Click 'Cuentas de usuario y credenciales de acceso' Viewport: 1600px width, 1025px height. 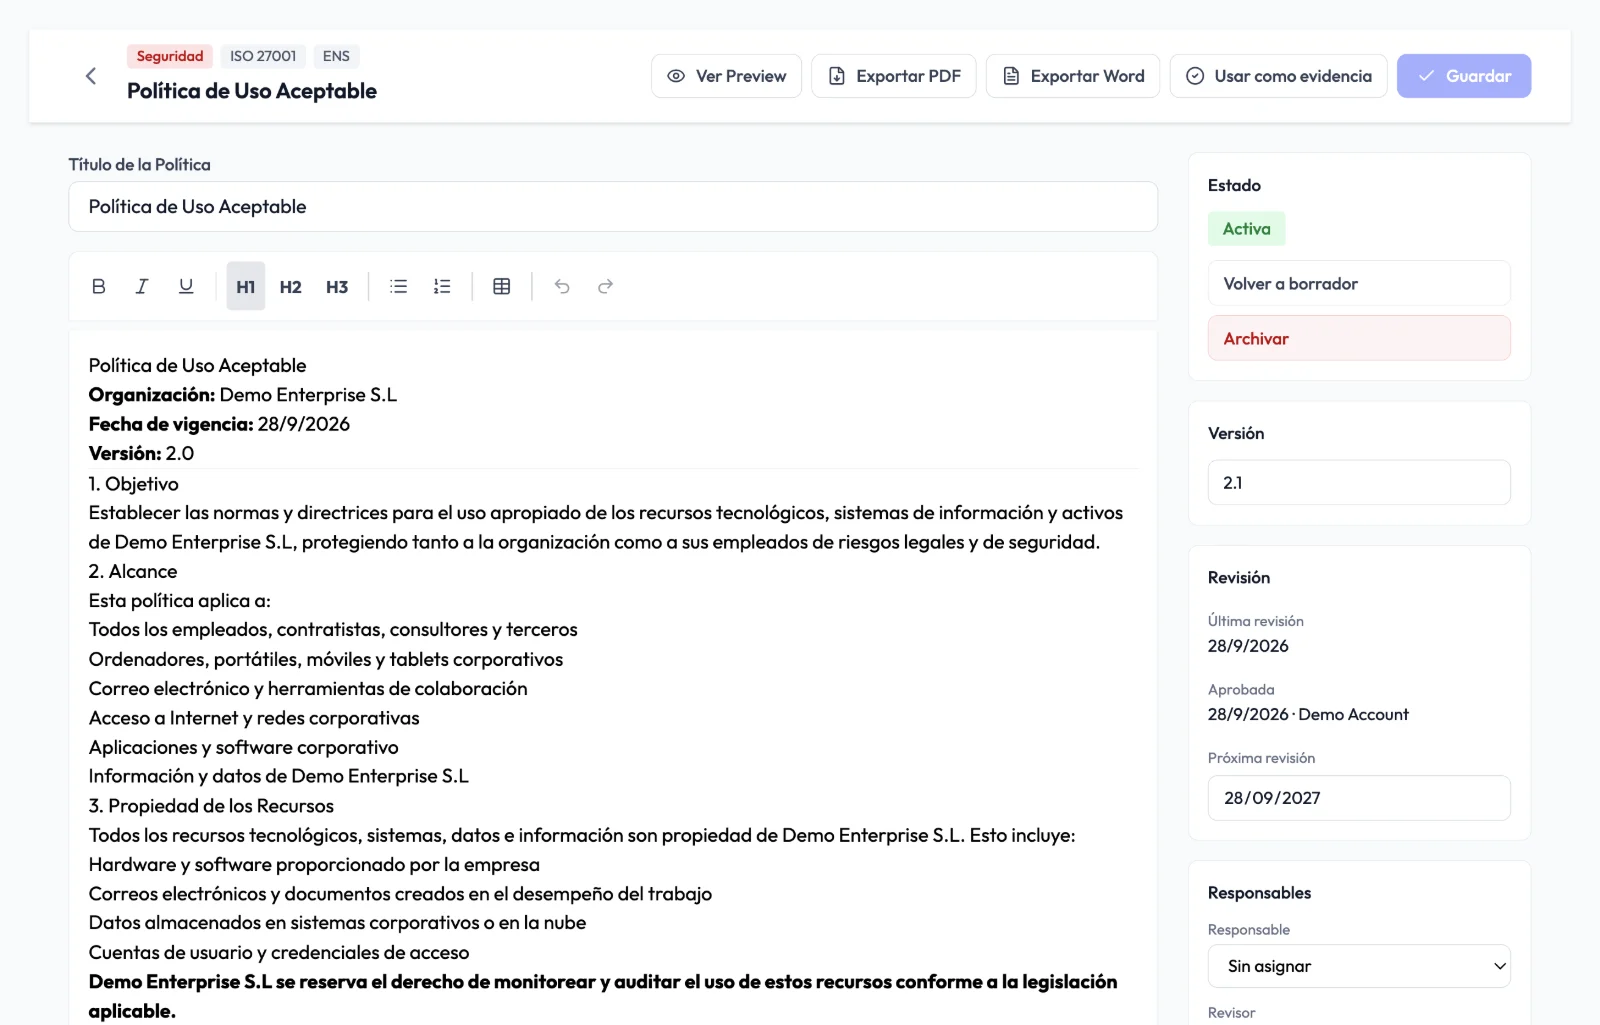279,952
